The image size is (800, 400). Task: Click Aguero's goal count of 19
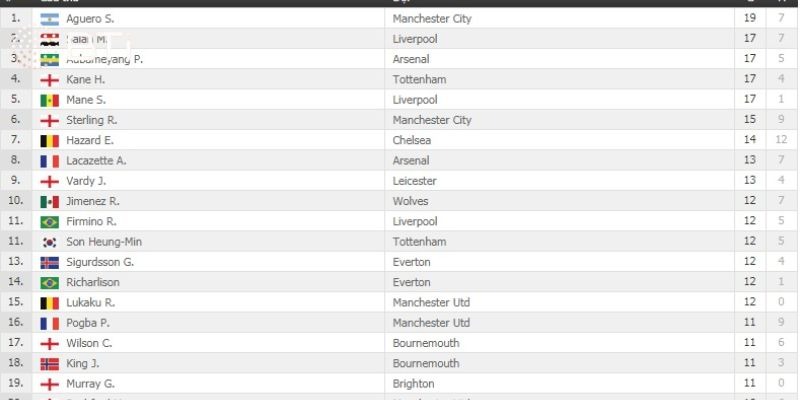[750, 19]
